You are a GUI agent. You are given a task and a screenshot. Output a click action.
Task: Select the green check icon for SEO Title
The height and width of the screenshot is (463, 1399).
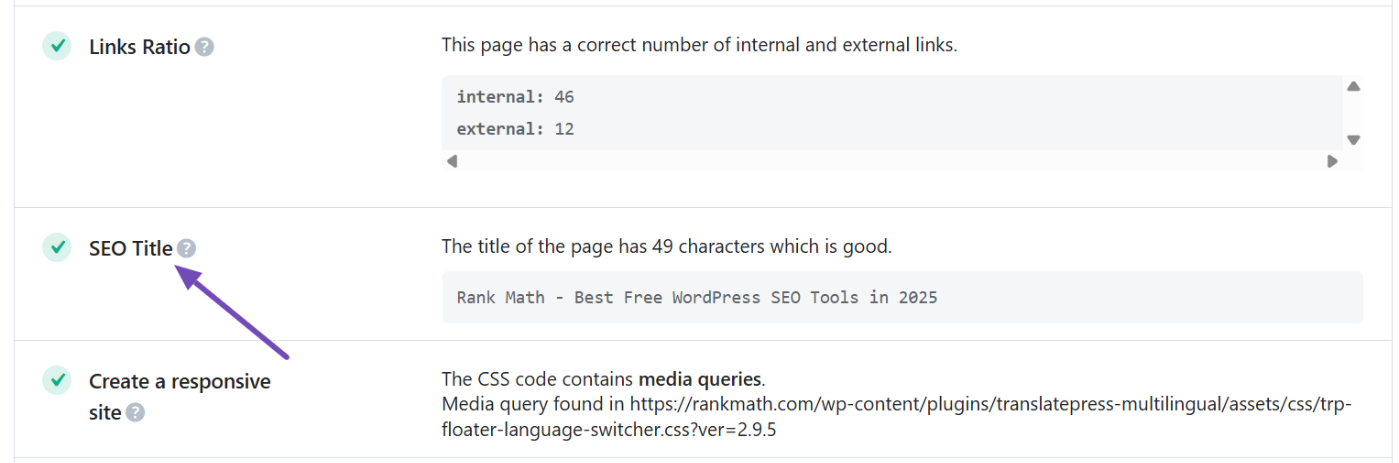point(57,248)
